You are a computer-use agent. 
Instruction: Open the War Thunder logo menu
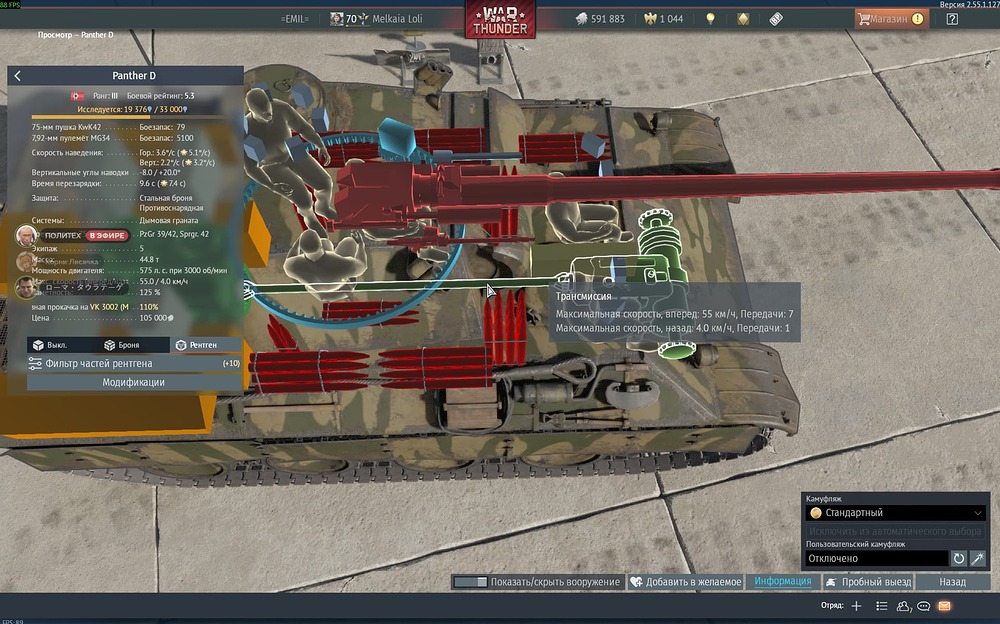(x=500, y=20)
